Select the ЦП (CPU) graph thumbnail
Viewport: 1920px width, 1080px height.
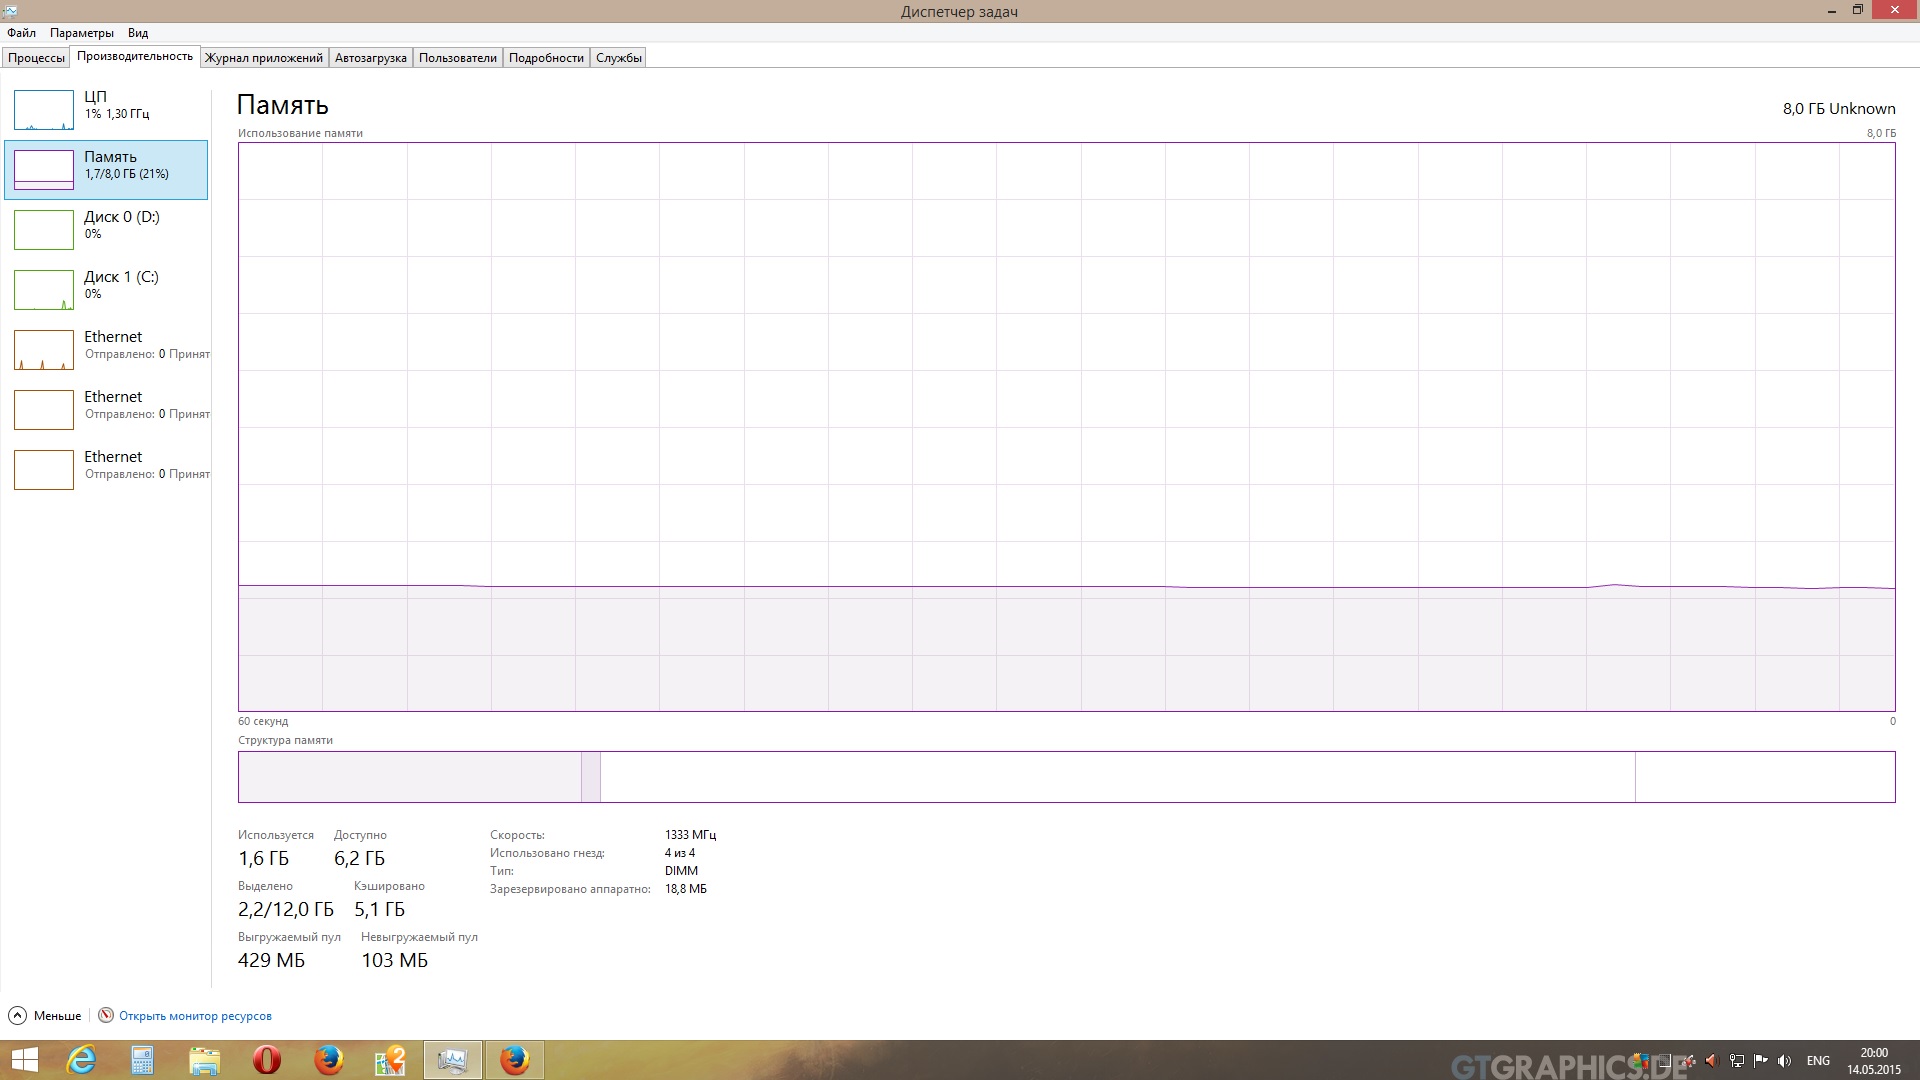44,110
